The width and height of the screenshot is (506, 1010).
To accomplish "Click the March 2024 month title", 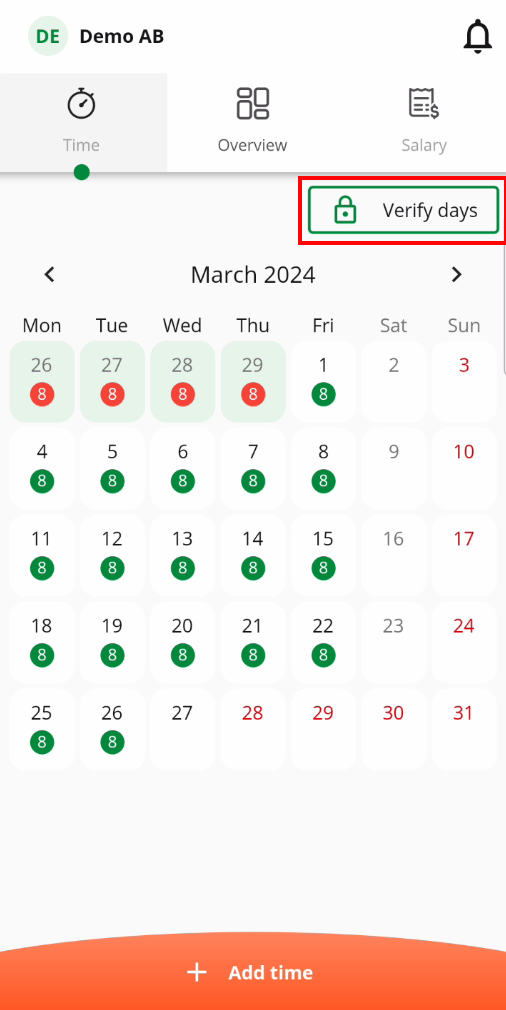I will (x=253, y=275).
